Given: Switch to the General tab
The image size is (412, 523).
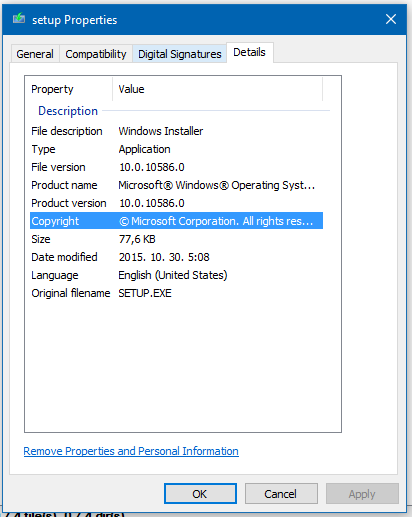Looking at the screenshot, I should 35,54.
